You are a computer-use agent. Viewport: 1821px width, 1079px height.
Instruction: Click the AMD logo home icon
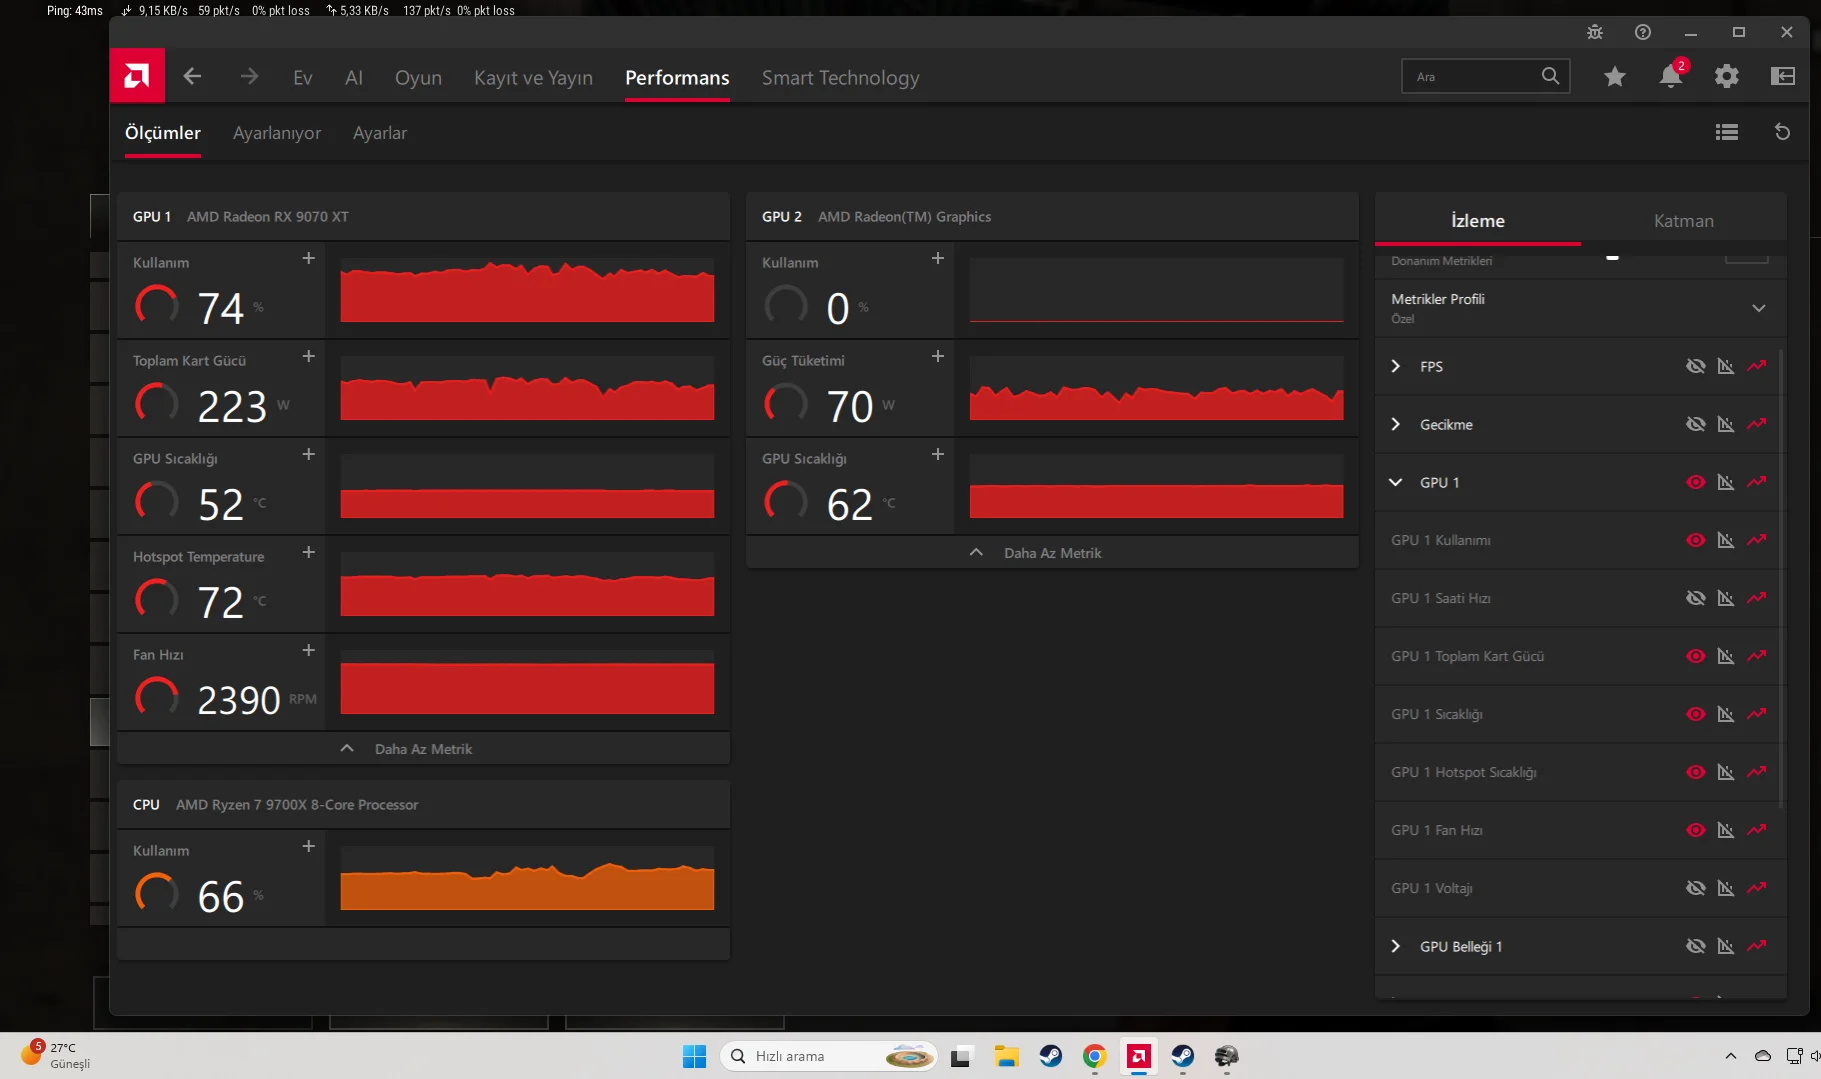coord(137,76)
